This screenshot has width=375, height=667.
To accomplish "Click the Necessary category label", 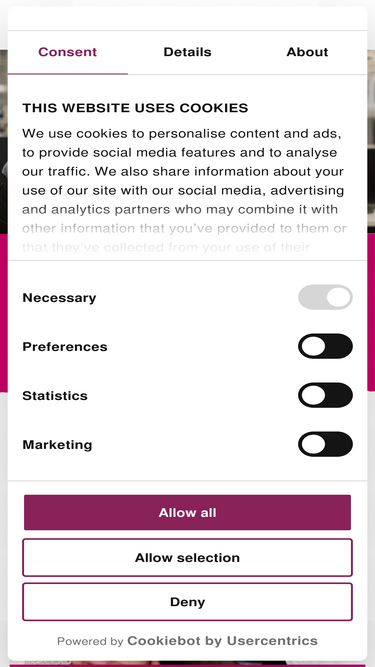I will 59,298.
